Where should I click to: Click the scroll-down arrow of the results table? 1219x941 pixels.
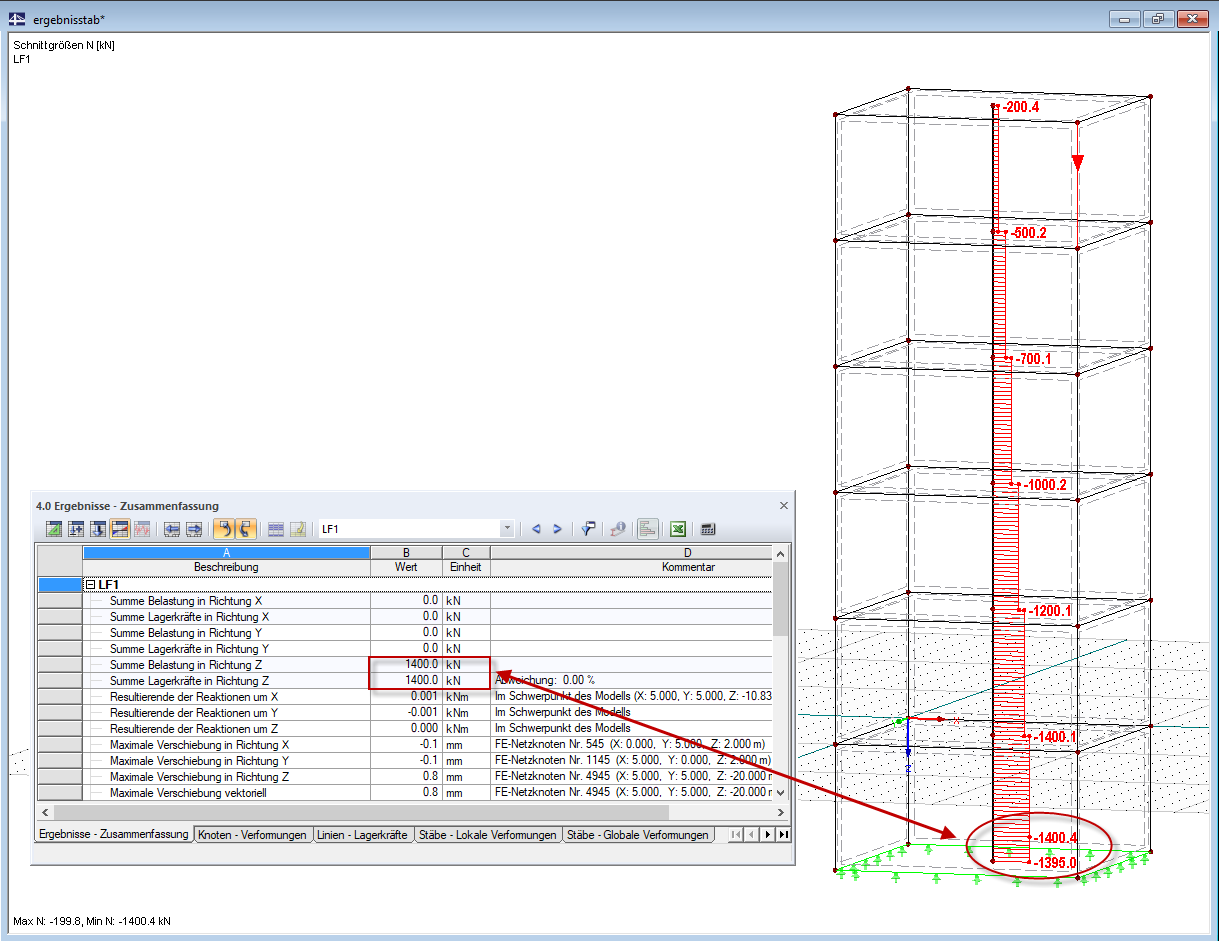(780, 793)
